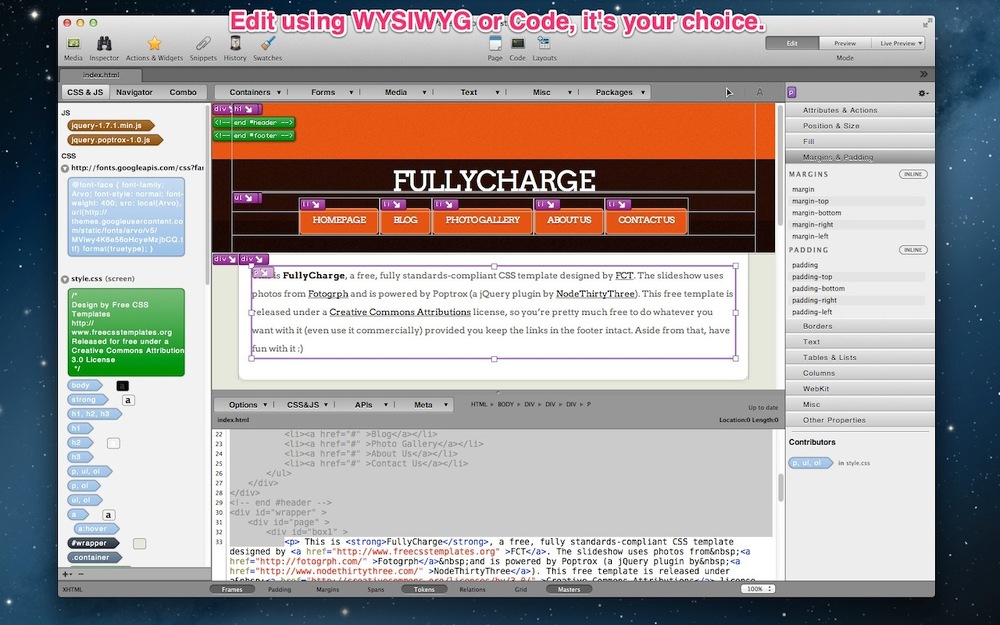Click the INLINE button beside Margins
Viewport: 1000px width, 625px height.
coord(913,174)
